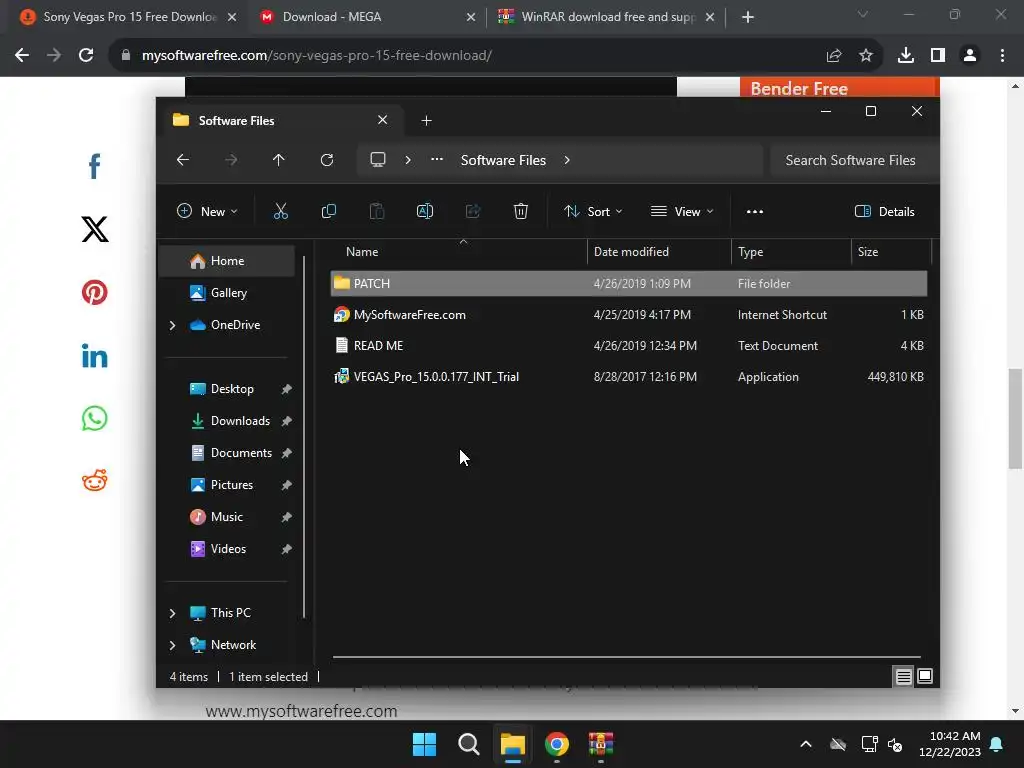Open Downloads quick access folder
The width and height of the screenshot is (1024, 768).
click(240, 421)
